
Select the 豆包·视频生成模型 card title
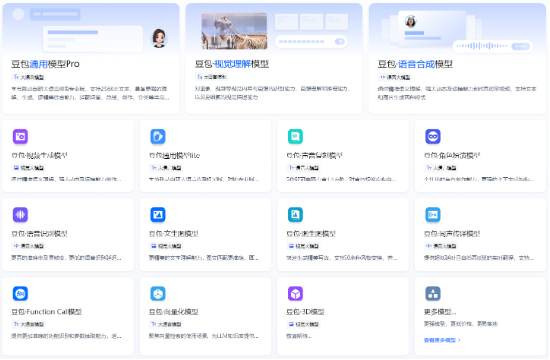(x=39, y=155)
